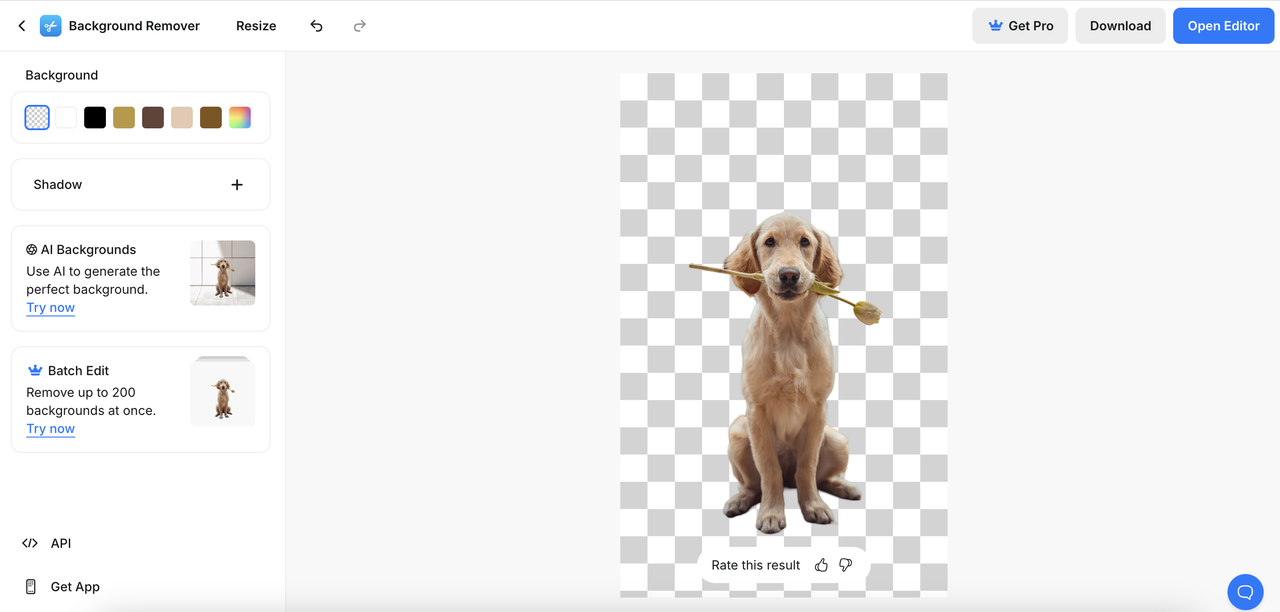Open the rainbow custom color picker
The image size is (1280, 612).
pyautogui.click(x=240, y=118)
